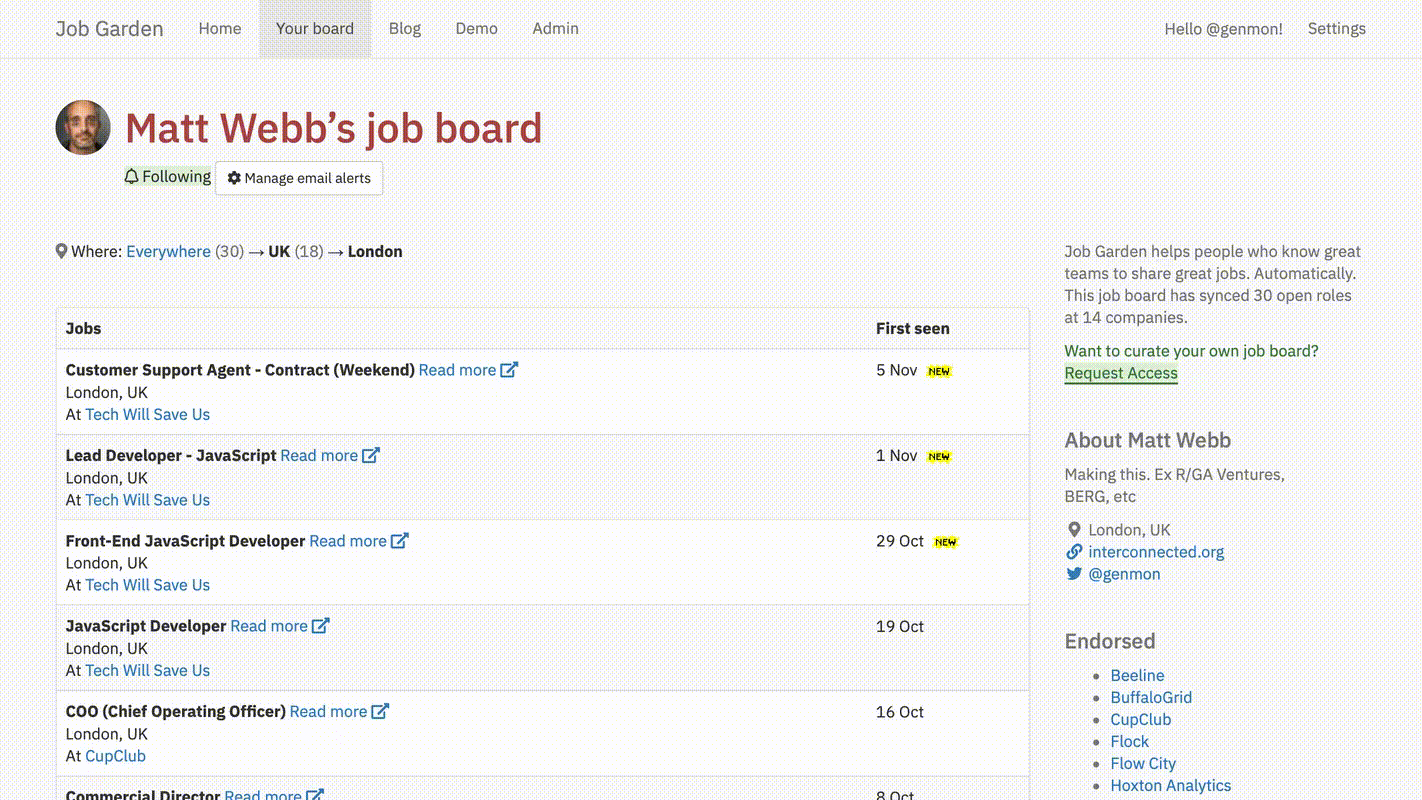Click external link icon beside Customer Support Agent
This screenshot has height=800, width=1422.
click(x=509, y=370)
